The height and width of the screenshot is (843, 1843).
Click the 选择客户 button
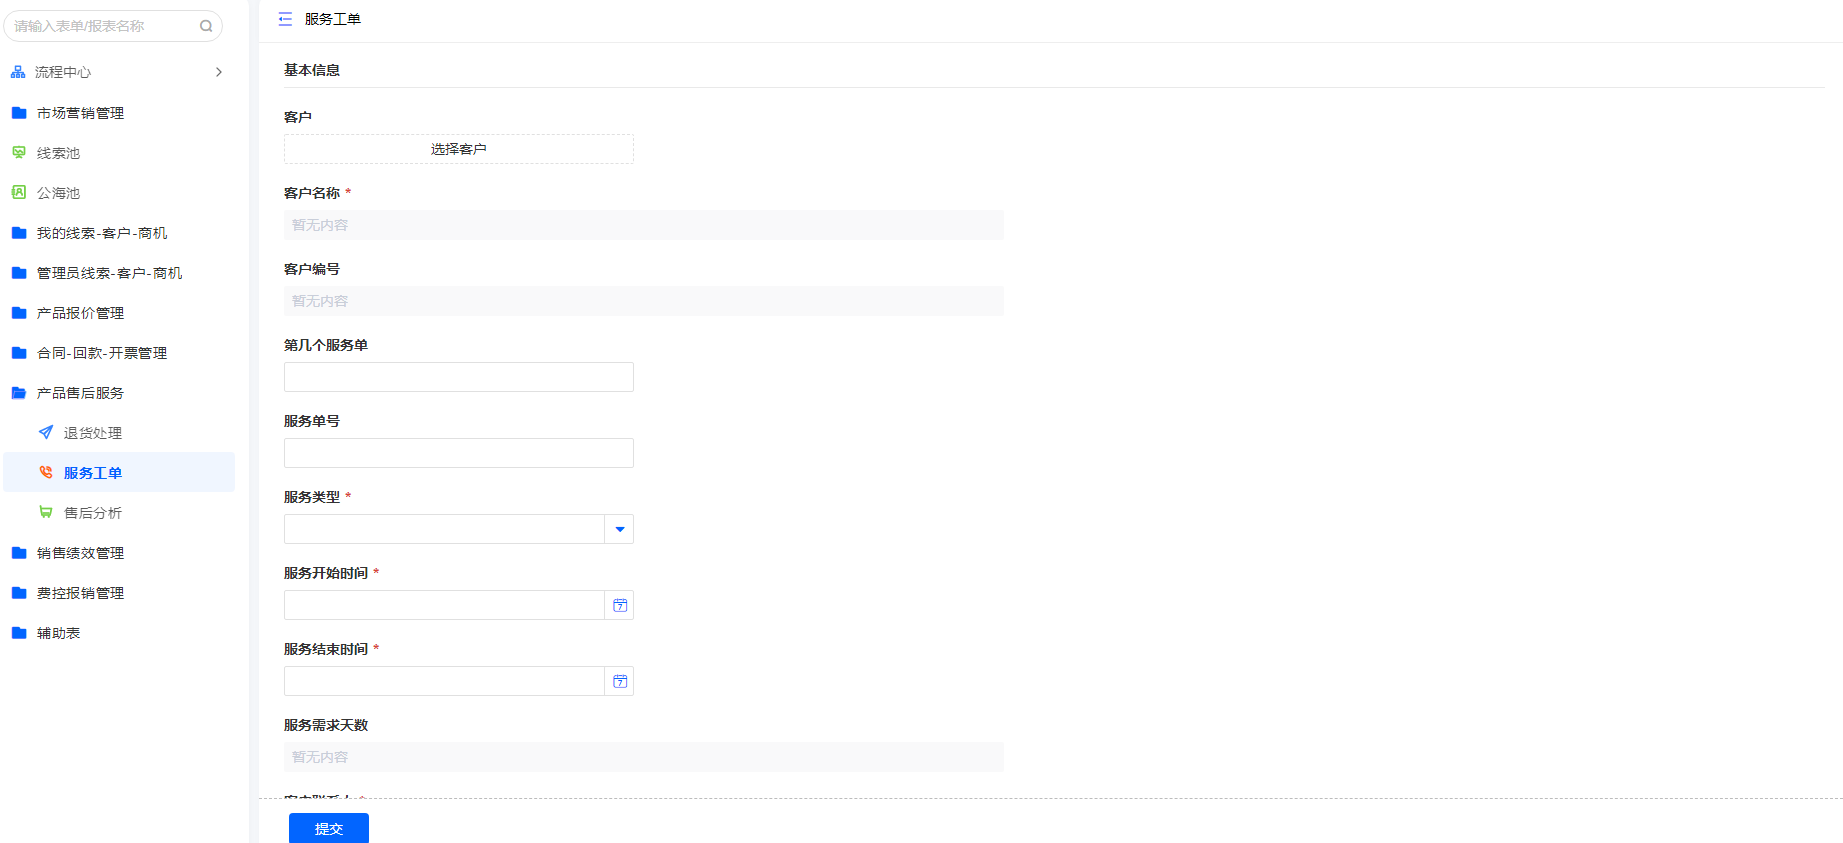pyautogui.click(x=458, y=149)
